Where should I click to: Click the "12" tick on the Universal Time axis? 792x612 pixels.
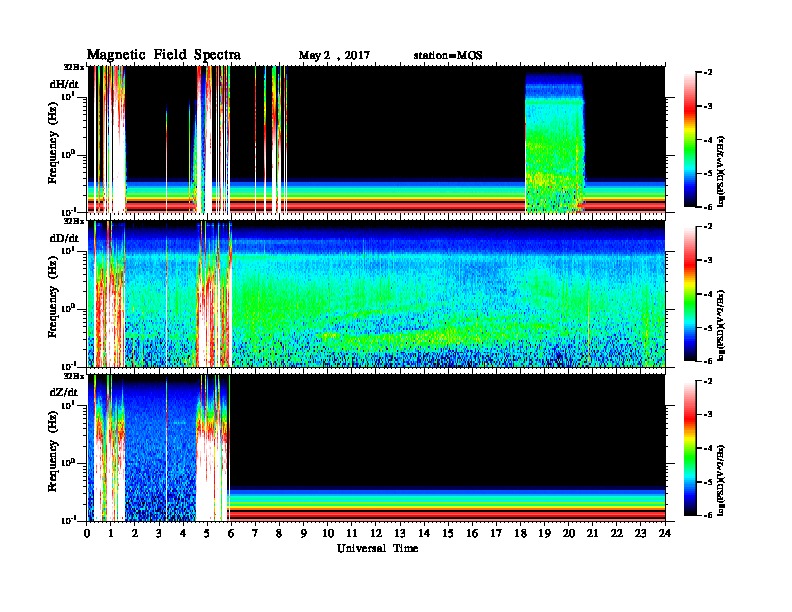(x=376, y=534)
